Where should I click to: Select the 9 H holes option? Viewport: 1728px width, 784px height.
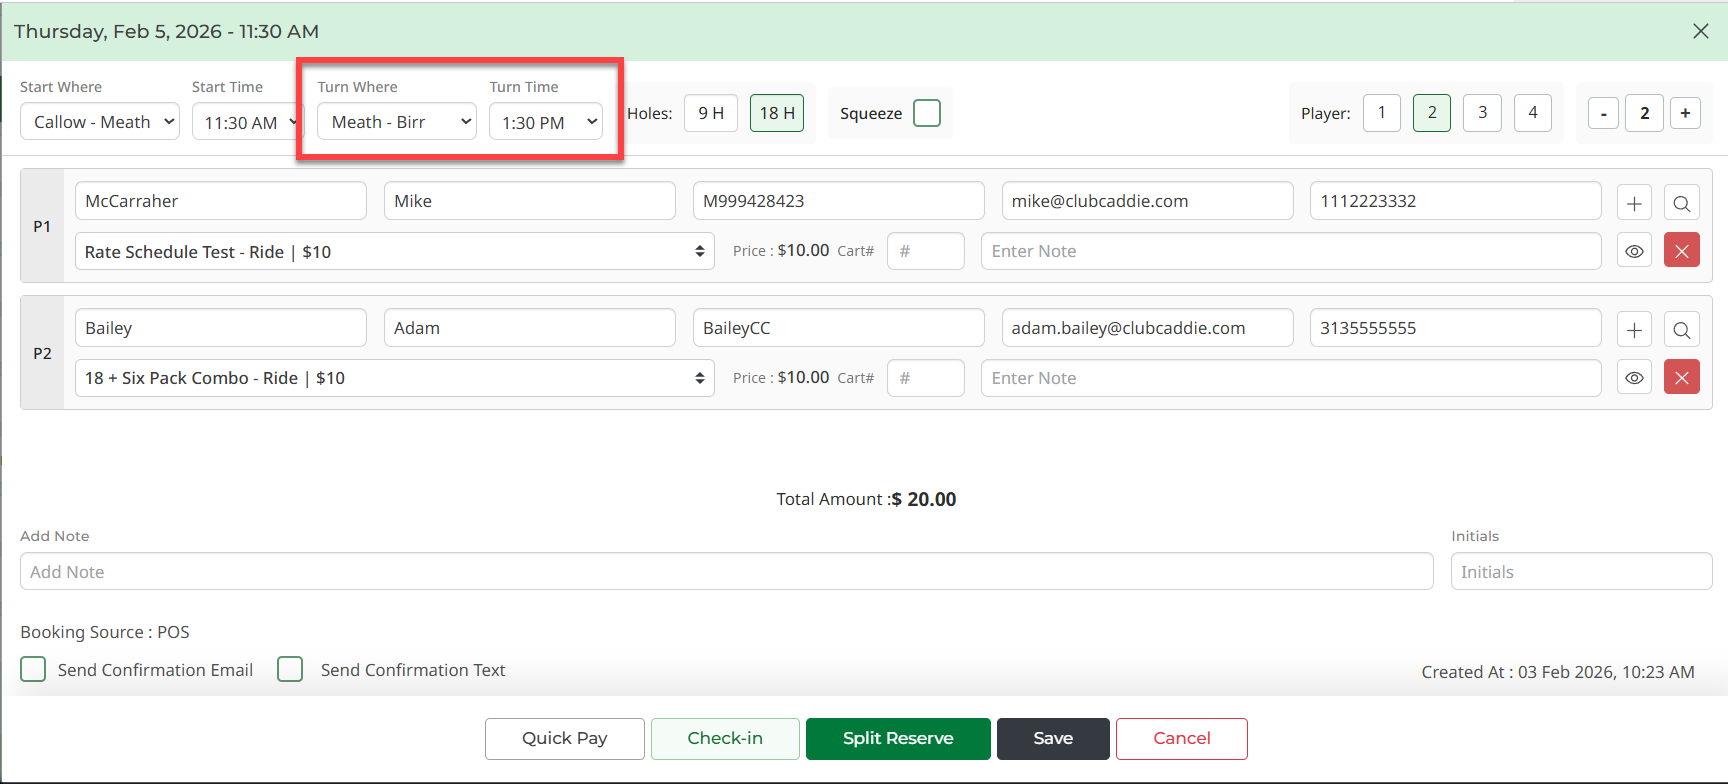pos(711,113)
